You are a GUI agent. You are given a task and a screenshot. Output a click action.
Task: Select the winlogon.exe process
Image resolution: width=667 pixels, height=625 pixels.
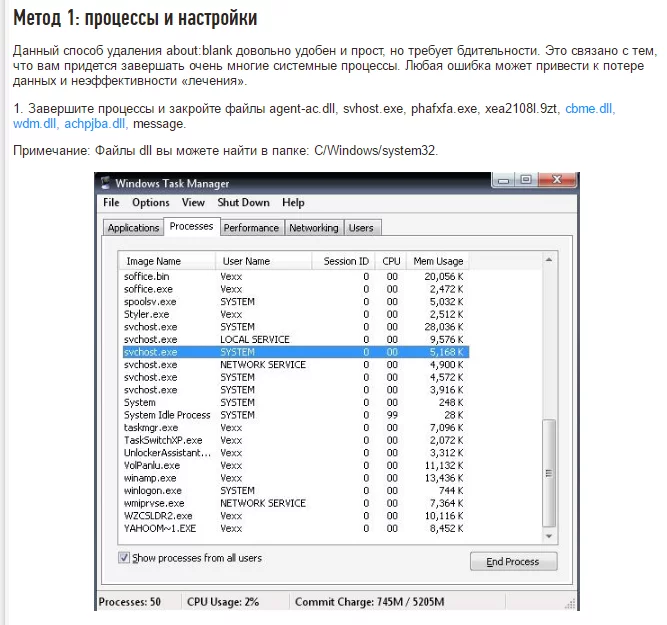point(294,491)
